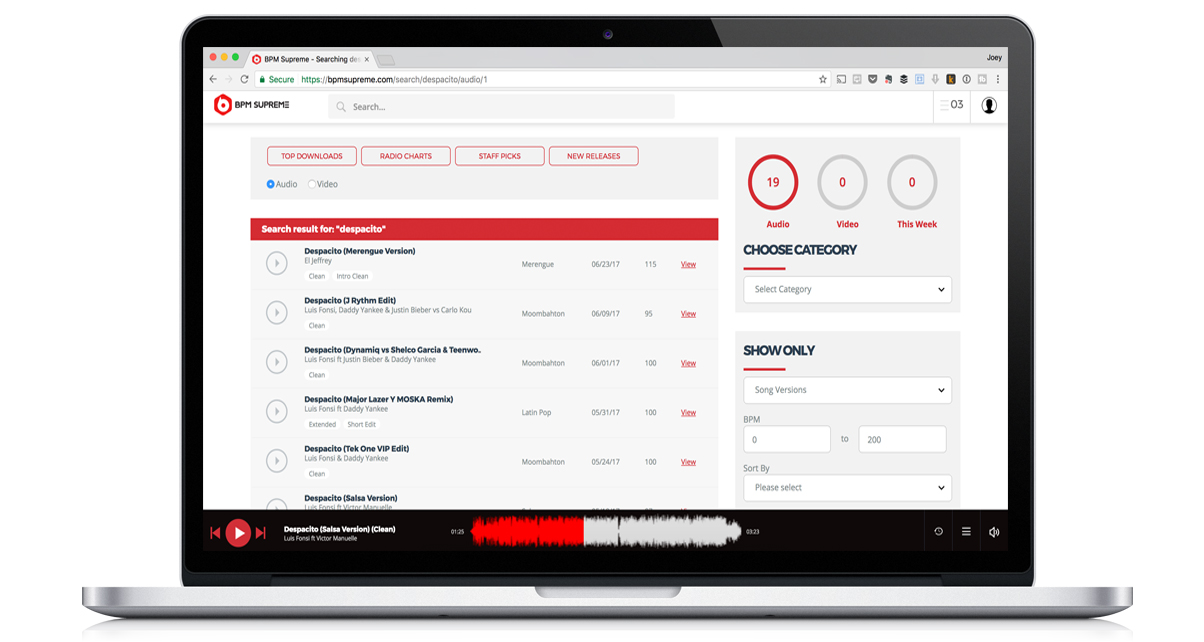Click View link for Merengue Version
This screenshot has width=1204, height=642.
(x=688, y=264)
